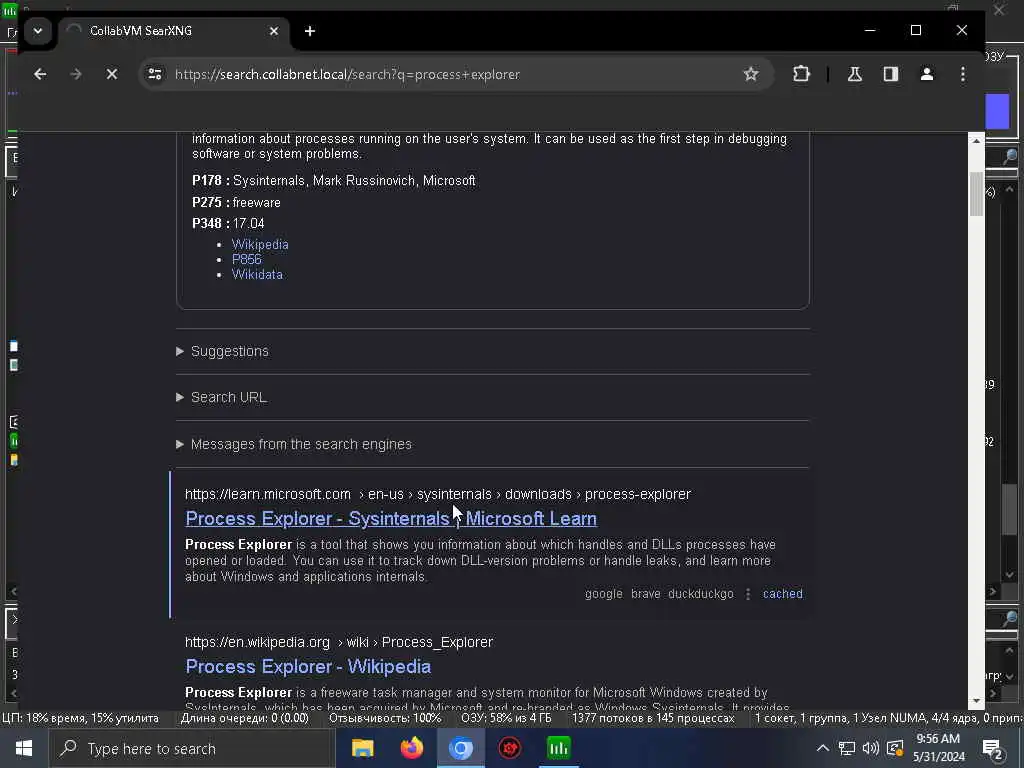Stop loading the page
1024x768 pixels.
click(112, 74)
